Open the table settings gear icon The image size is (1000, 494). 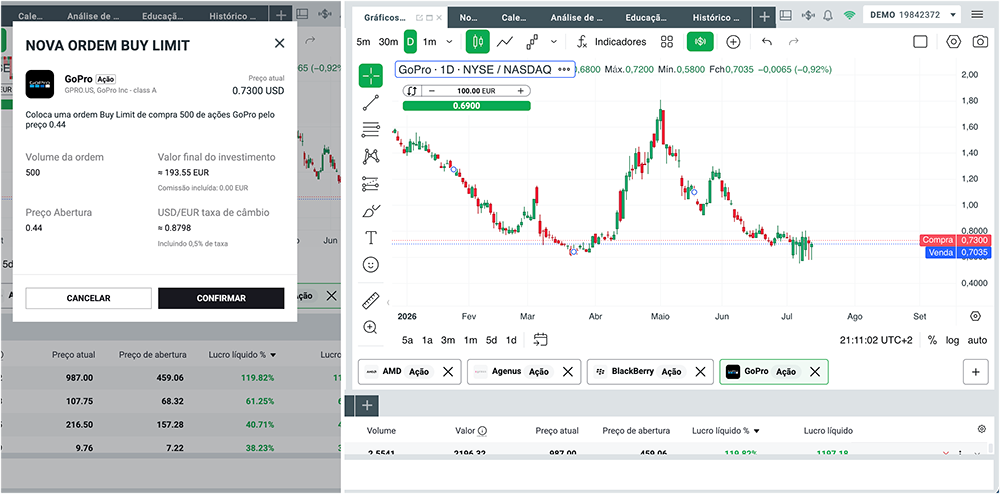(982, 429)
